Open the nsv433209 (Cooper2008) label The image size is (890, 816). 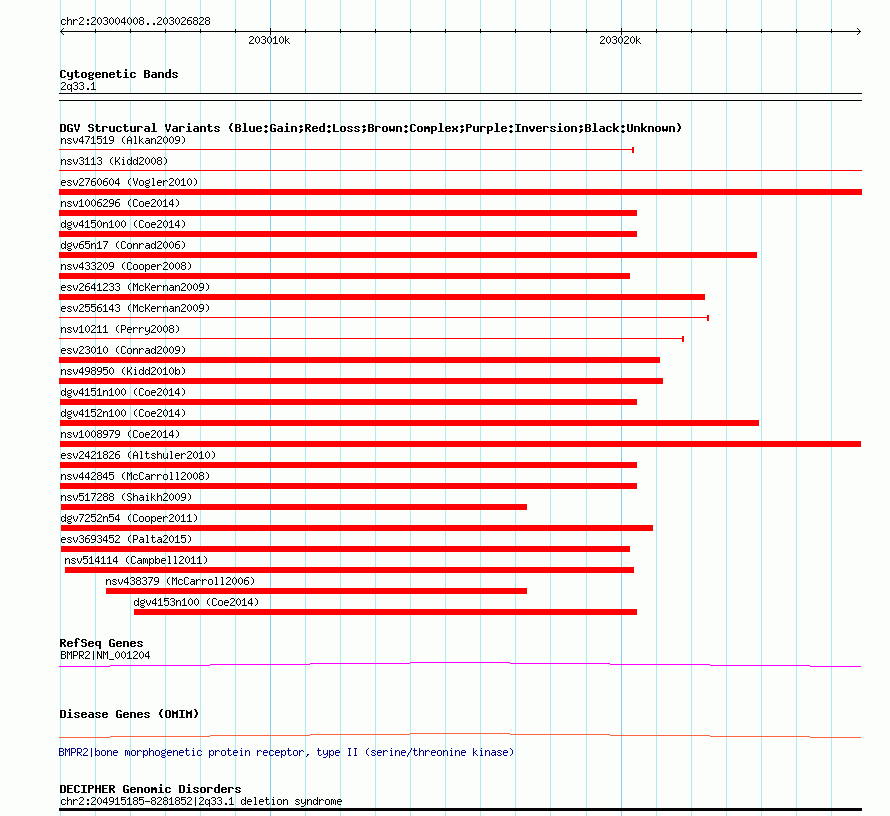pos(126,266)
